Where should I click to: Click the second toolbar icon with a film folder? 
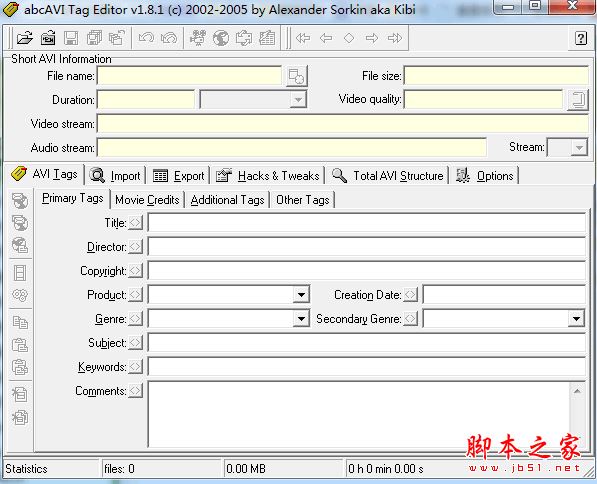click(48, 38)
